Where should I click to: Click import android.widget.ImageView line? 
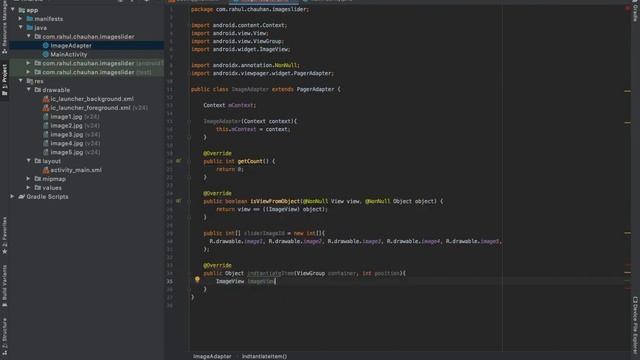[241, 49]
